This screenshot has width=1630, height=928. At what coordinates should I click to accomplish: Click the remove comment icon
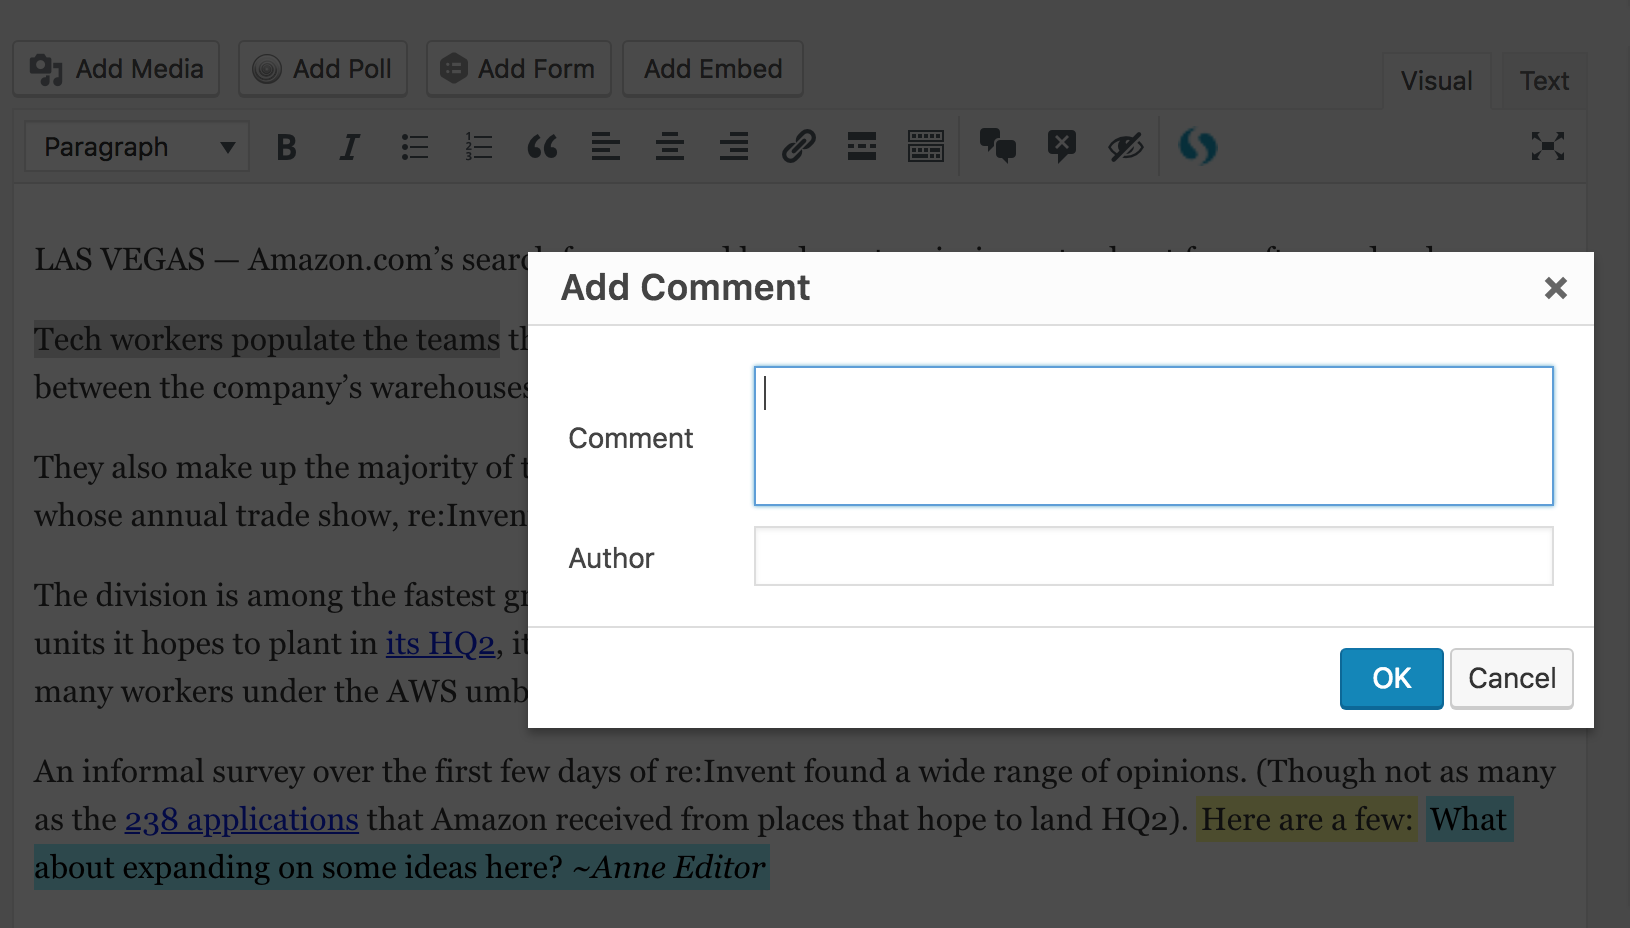pos(1062,147)
